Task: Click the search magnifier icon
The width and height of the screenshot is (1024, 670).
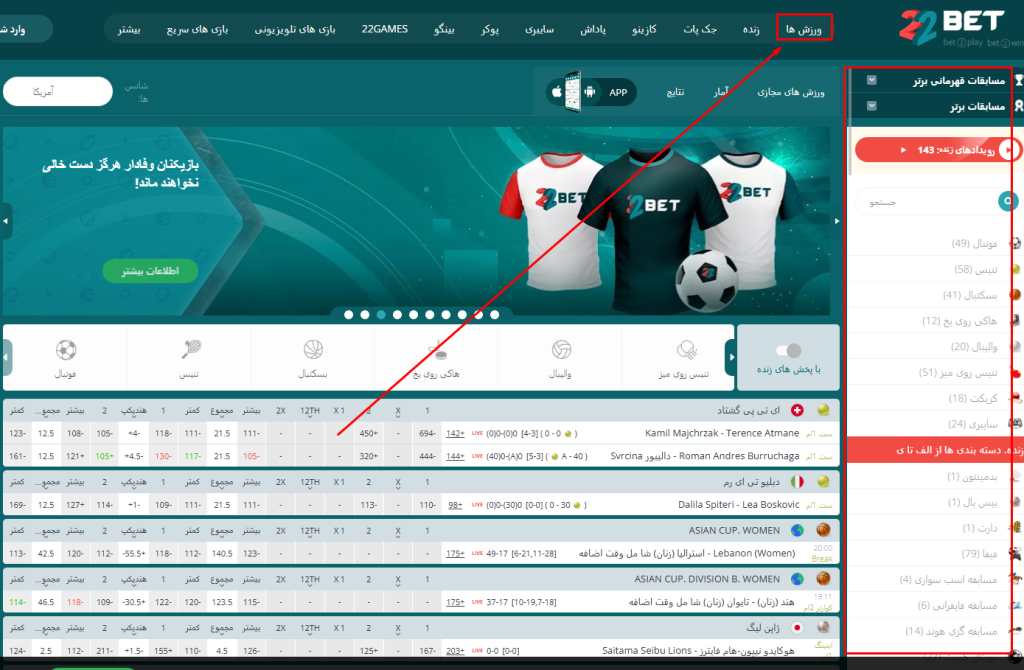Action: pyautogui.click(x=1008, y=201)
